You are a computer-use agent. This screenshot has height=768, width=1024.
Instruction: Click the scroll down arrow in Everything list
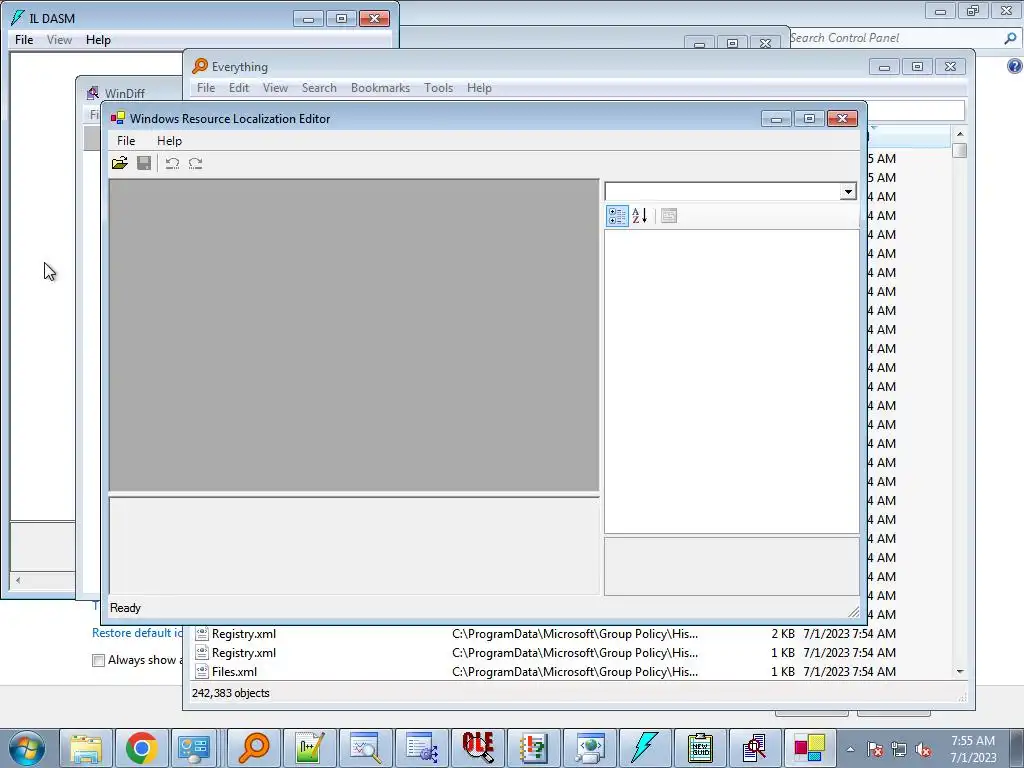(959, 671)
